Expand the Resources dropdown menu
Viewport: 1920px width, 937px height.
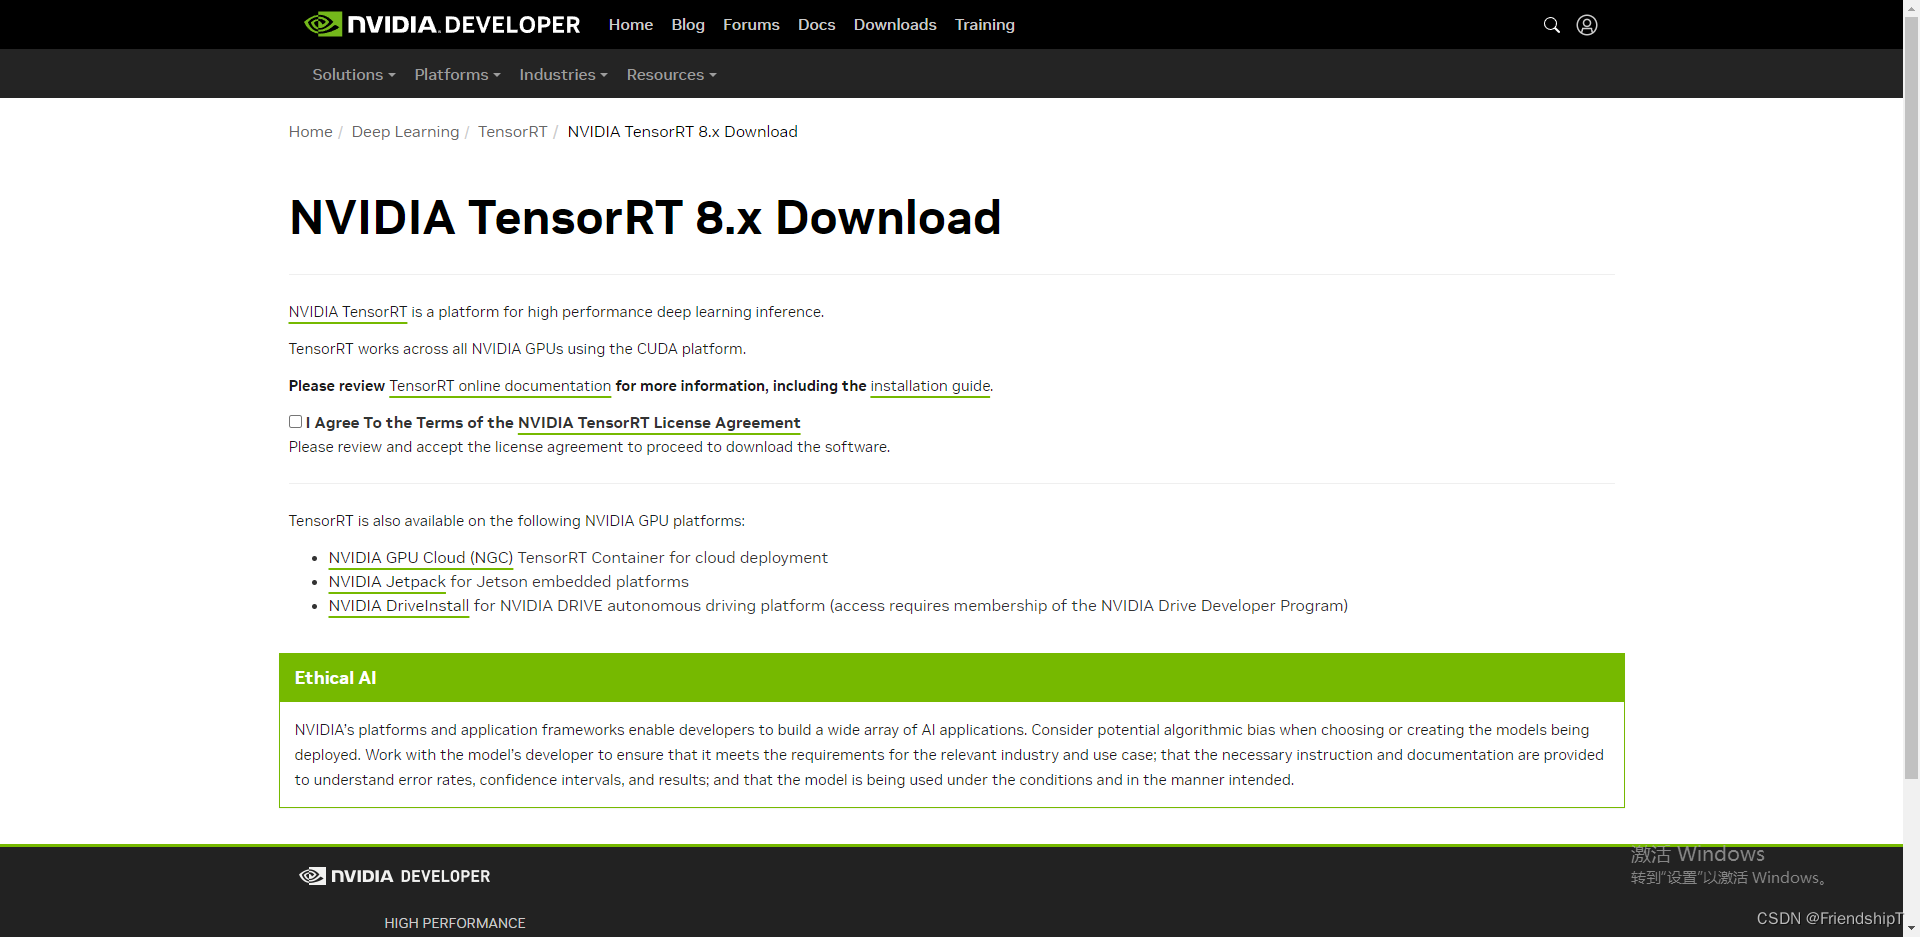point(671,75)
